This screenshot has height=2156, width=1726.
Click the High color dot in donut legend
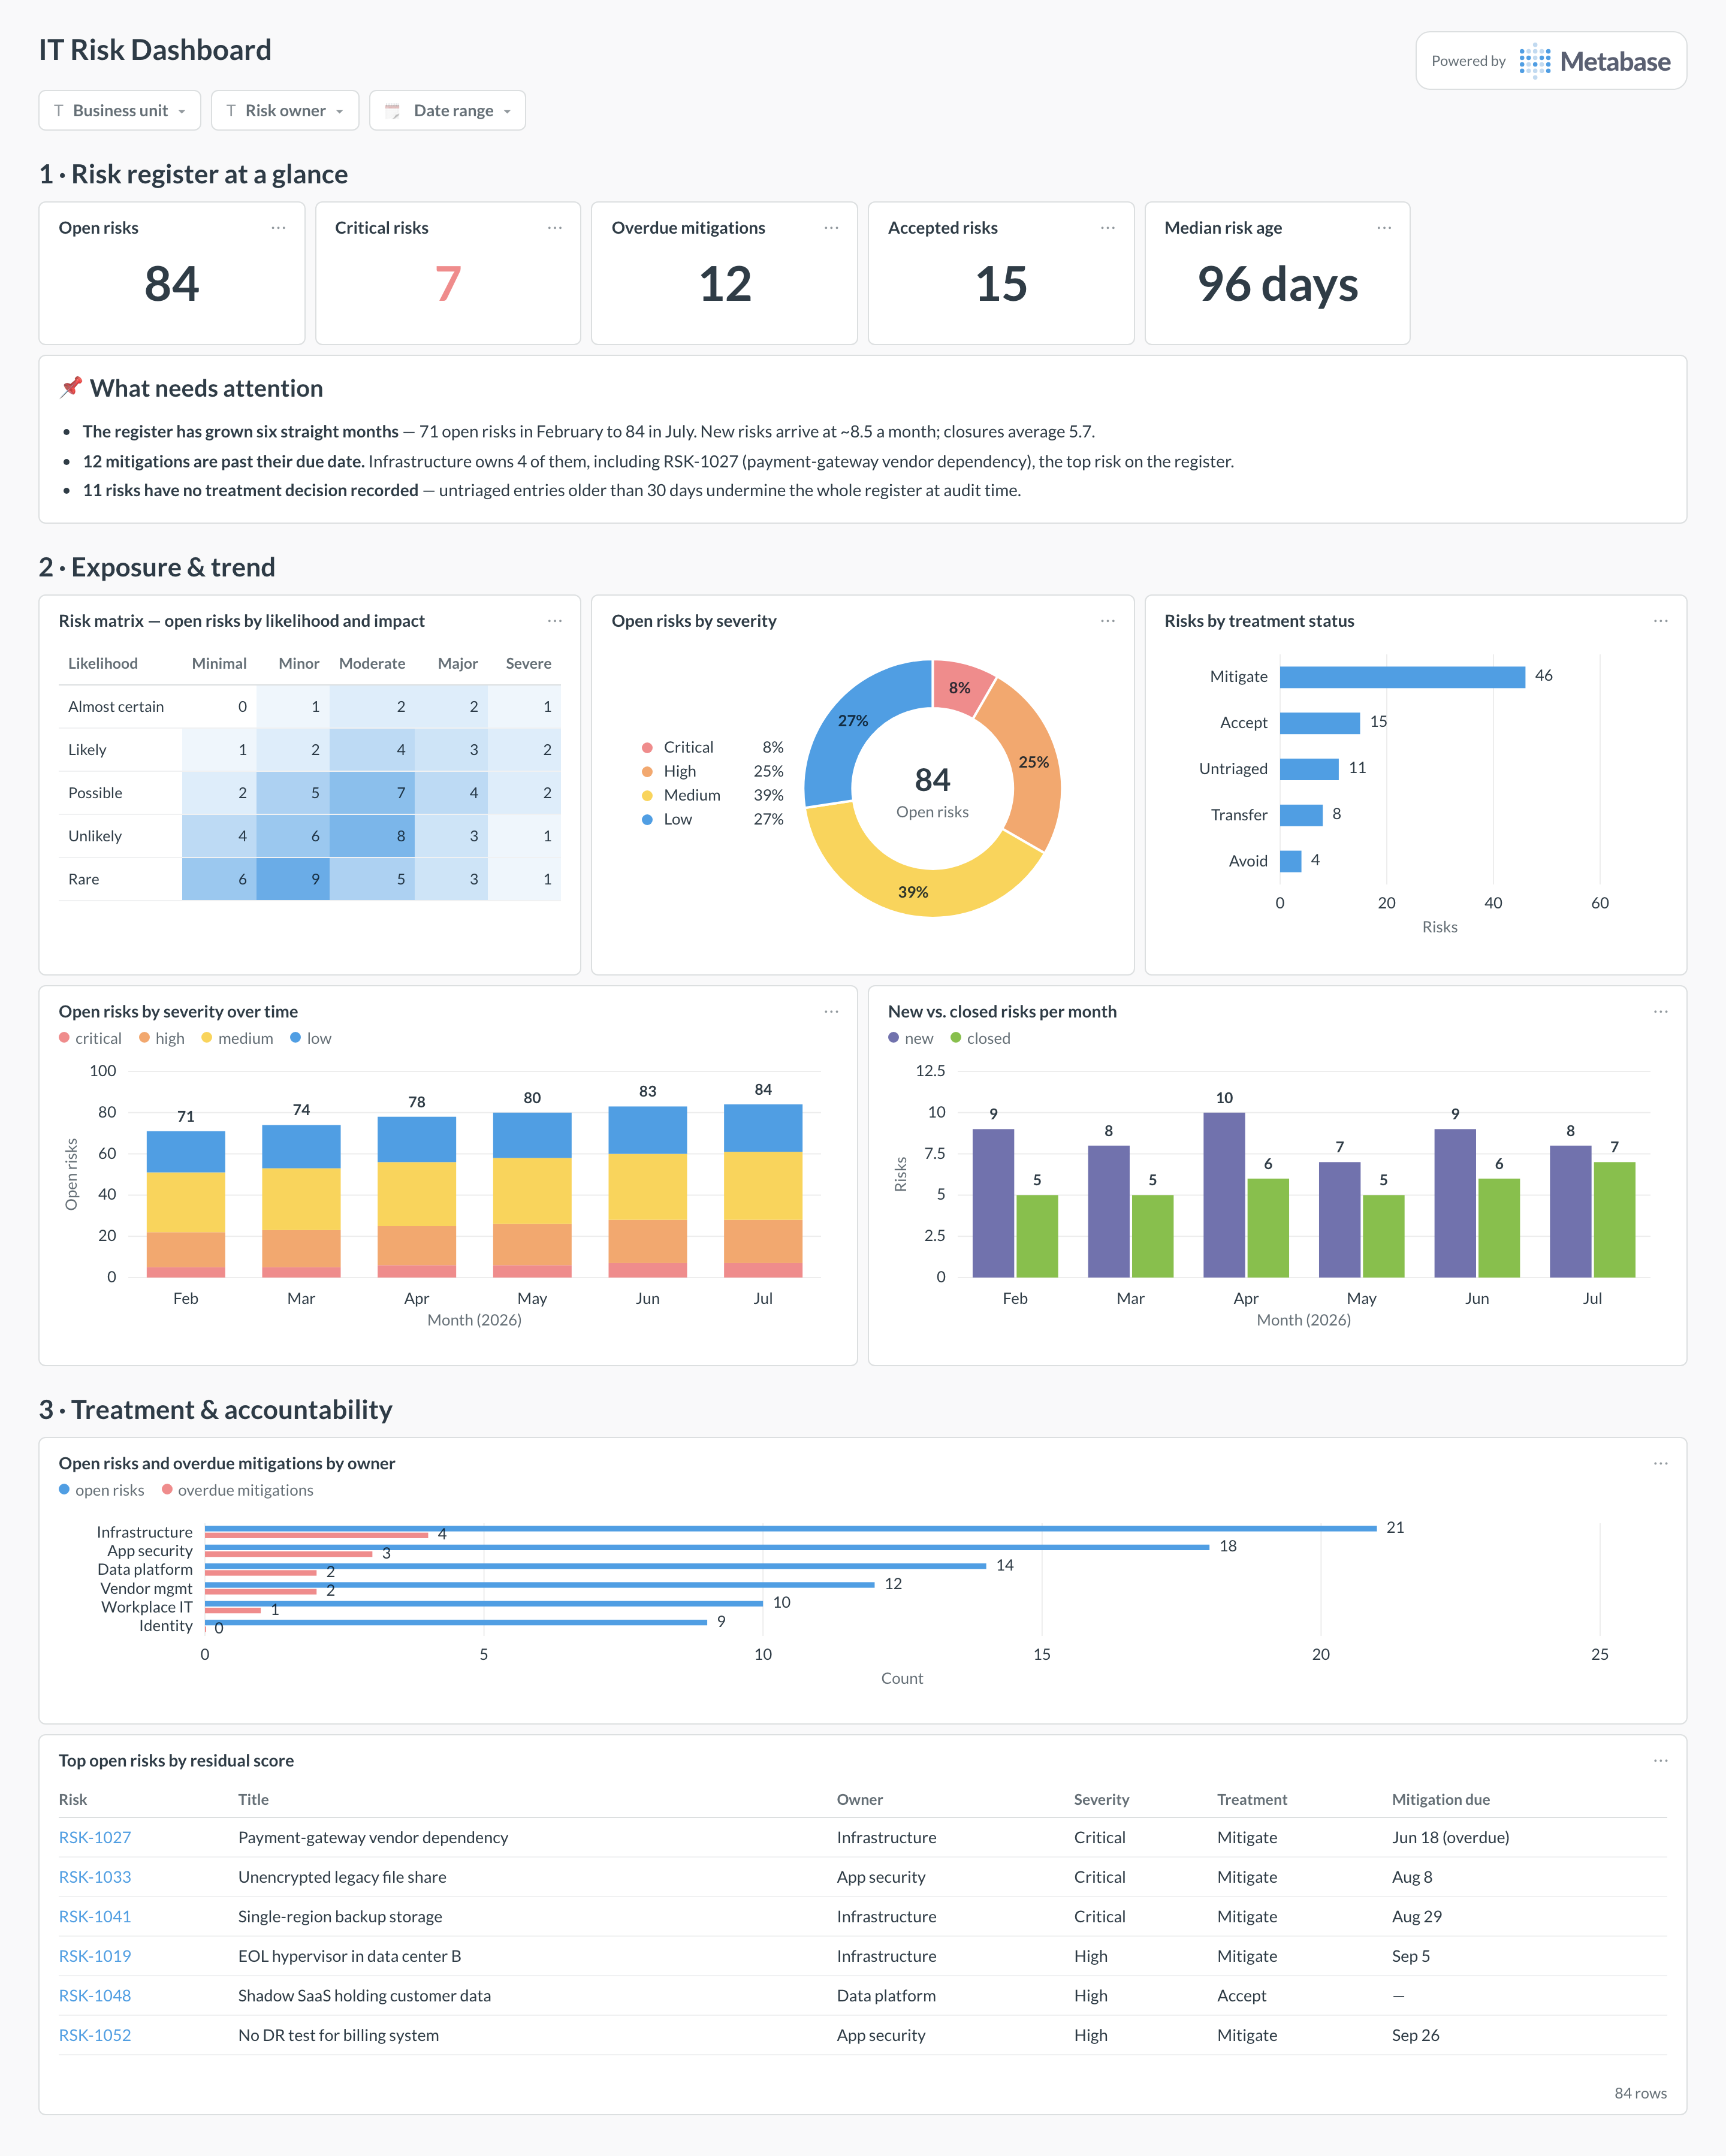point(647,772)
